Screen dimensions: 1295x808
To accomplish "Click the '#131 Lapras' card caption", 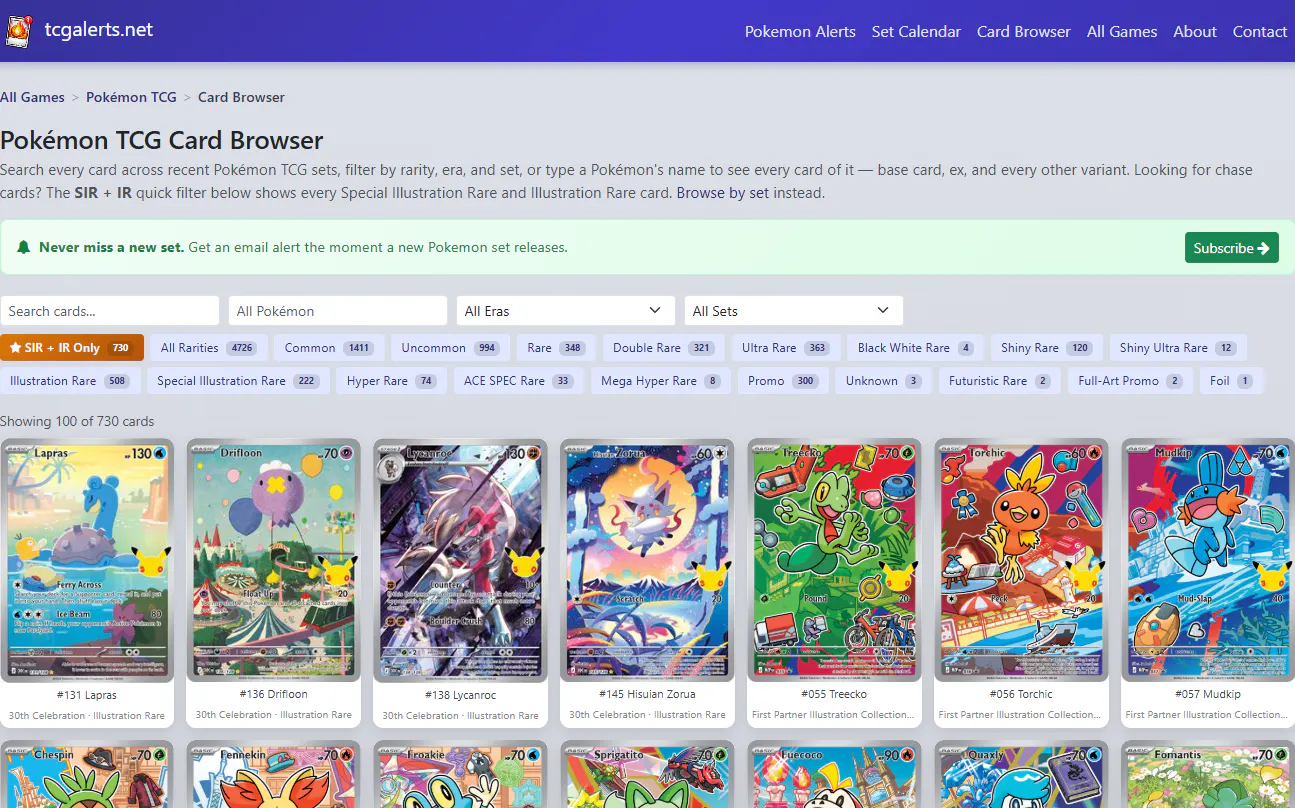I will (87, 695).
